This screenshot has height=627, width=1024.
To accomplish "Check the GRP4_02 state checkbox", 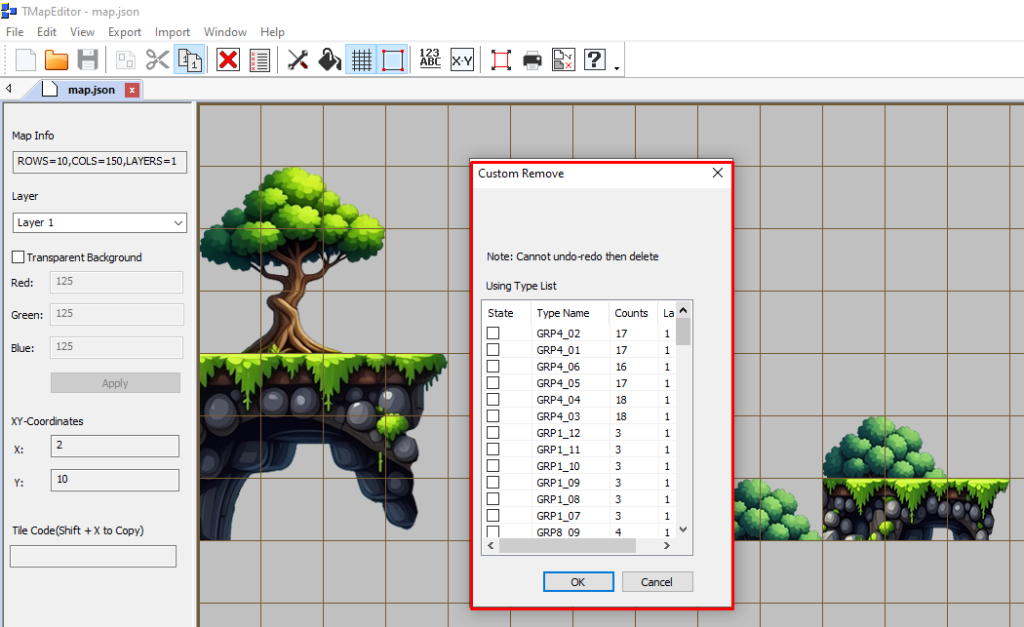I will [493, 333].
